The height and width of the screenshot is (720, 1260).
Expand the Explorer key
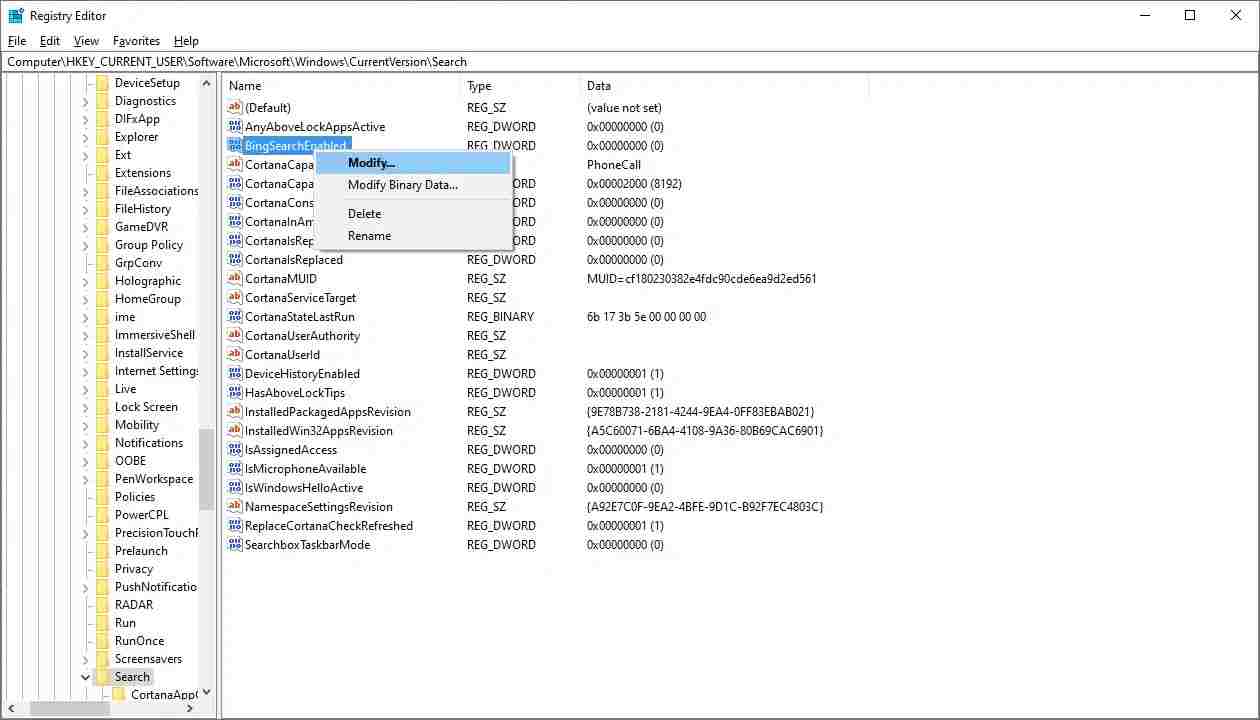(x=85, y=137)
